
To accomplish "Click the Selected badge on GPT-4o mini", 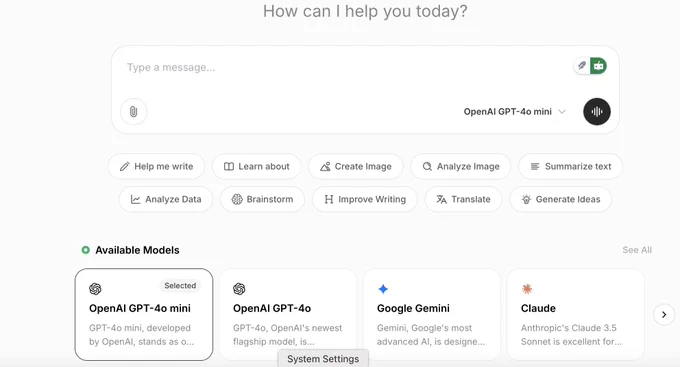I will [x=180, y=285].
